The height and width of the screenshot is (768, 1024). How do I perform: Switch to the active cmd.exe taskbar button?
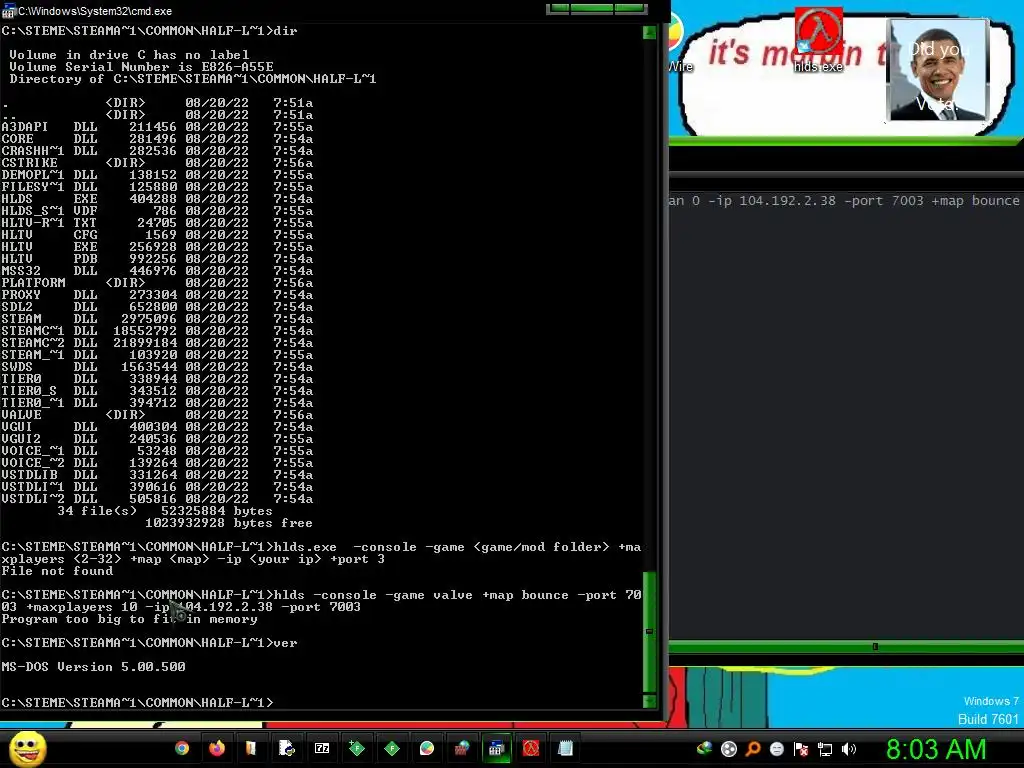click(x=496, y=748)
